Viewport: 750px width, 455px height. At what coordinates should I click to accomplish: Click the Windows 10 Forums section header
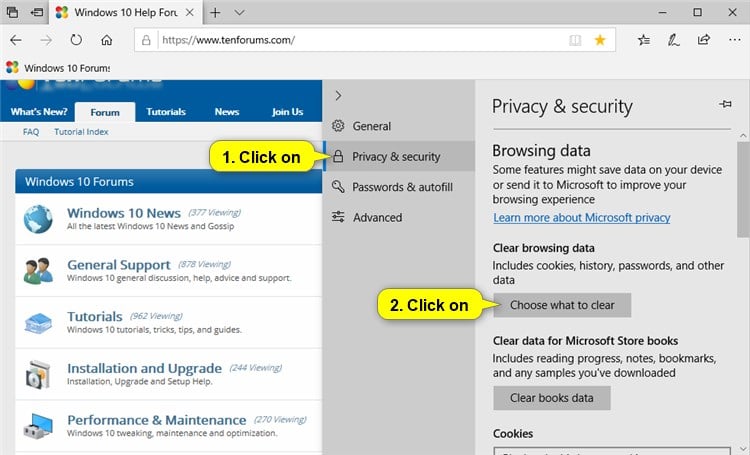click(x=168, y=182)
